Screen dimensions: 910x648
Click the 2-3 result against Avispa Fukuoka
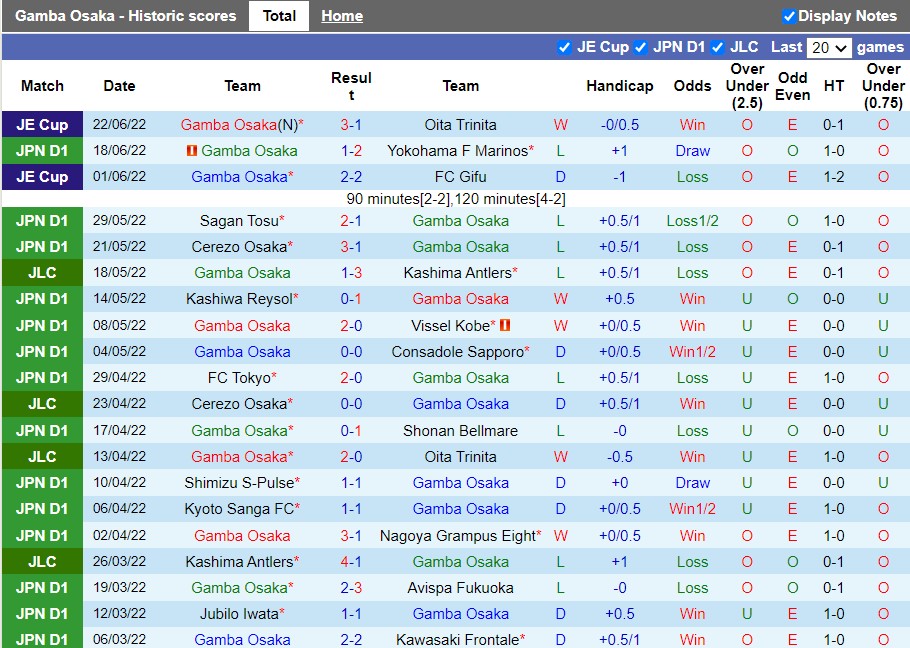point(351,587)
